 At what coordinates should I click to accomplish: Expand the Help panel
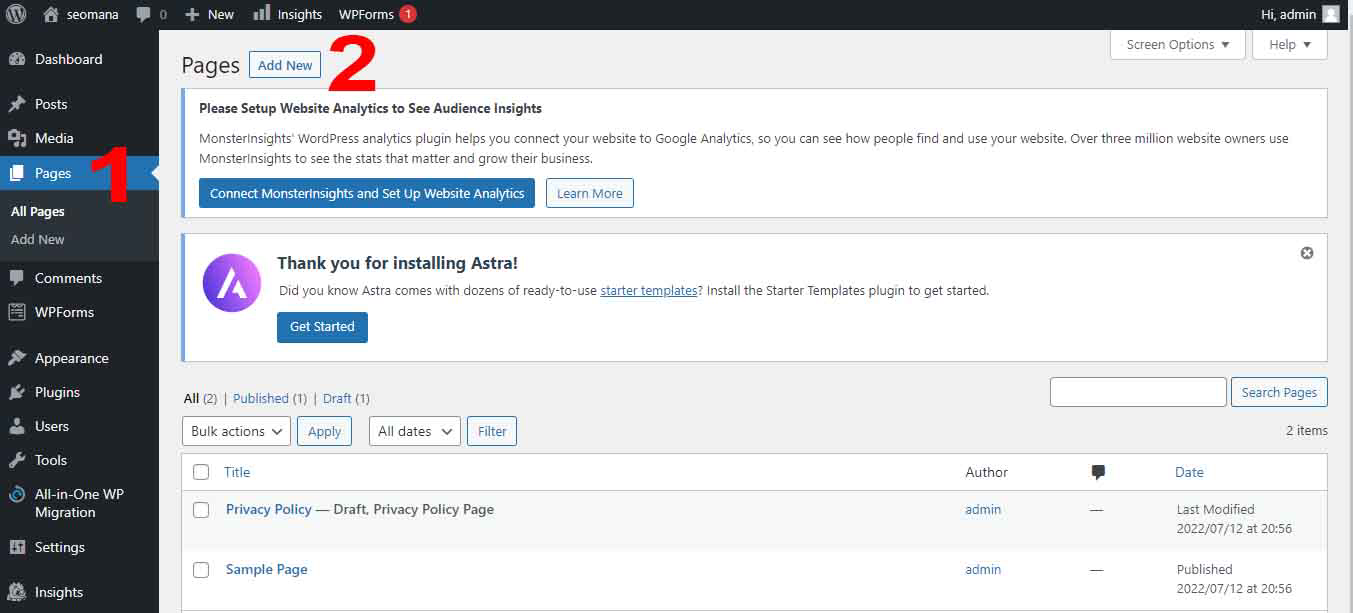(x=1290, y=44)
